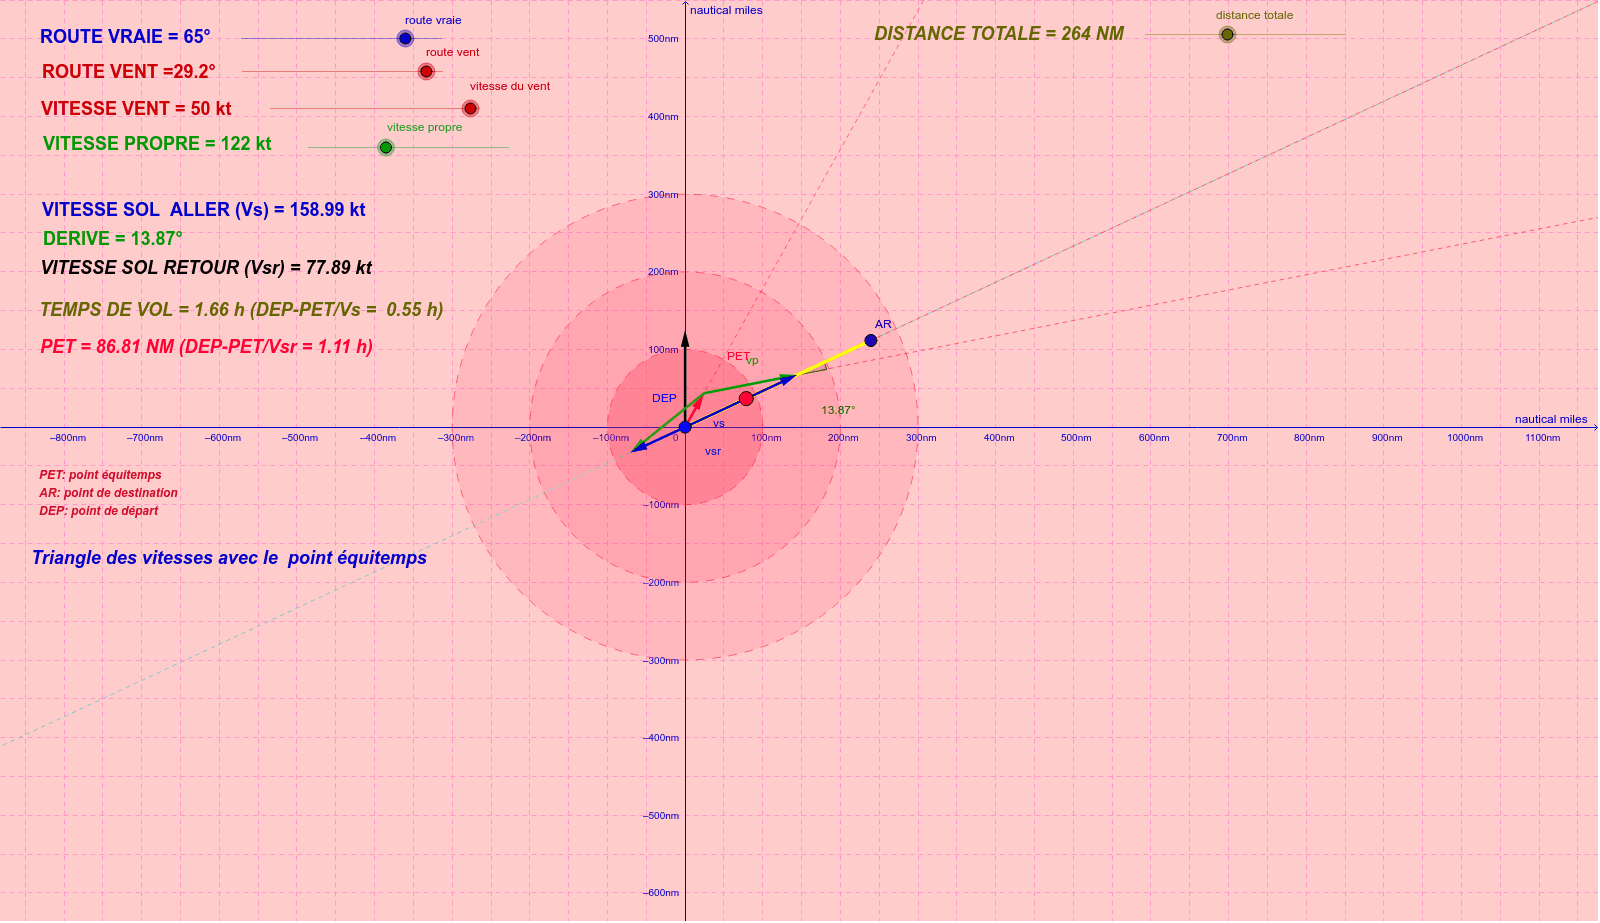Viewport: 1600px width, 923px height.
Task: Click the 'DEP: point de départ' legend line
Action: [98, 511]
